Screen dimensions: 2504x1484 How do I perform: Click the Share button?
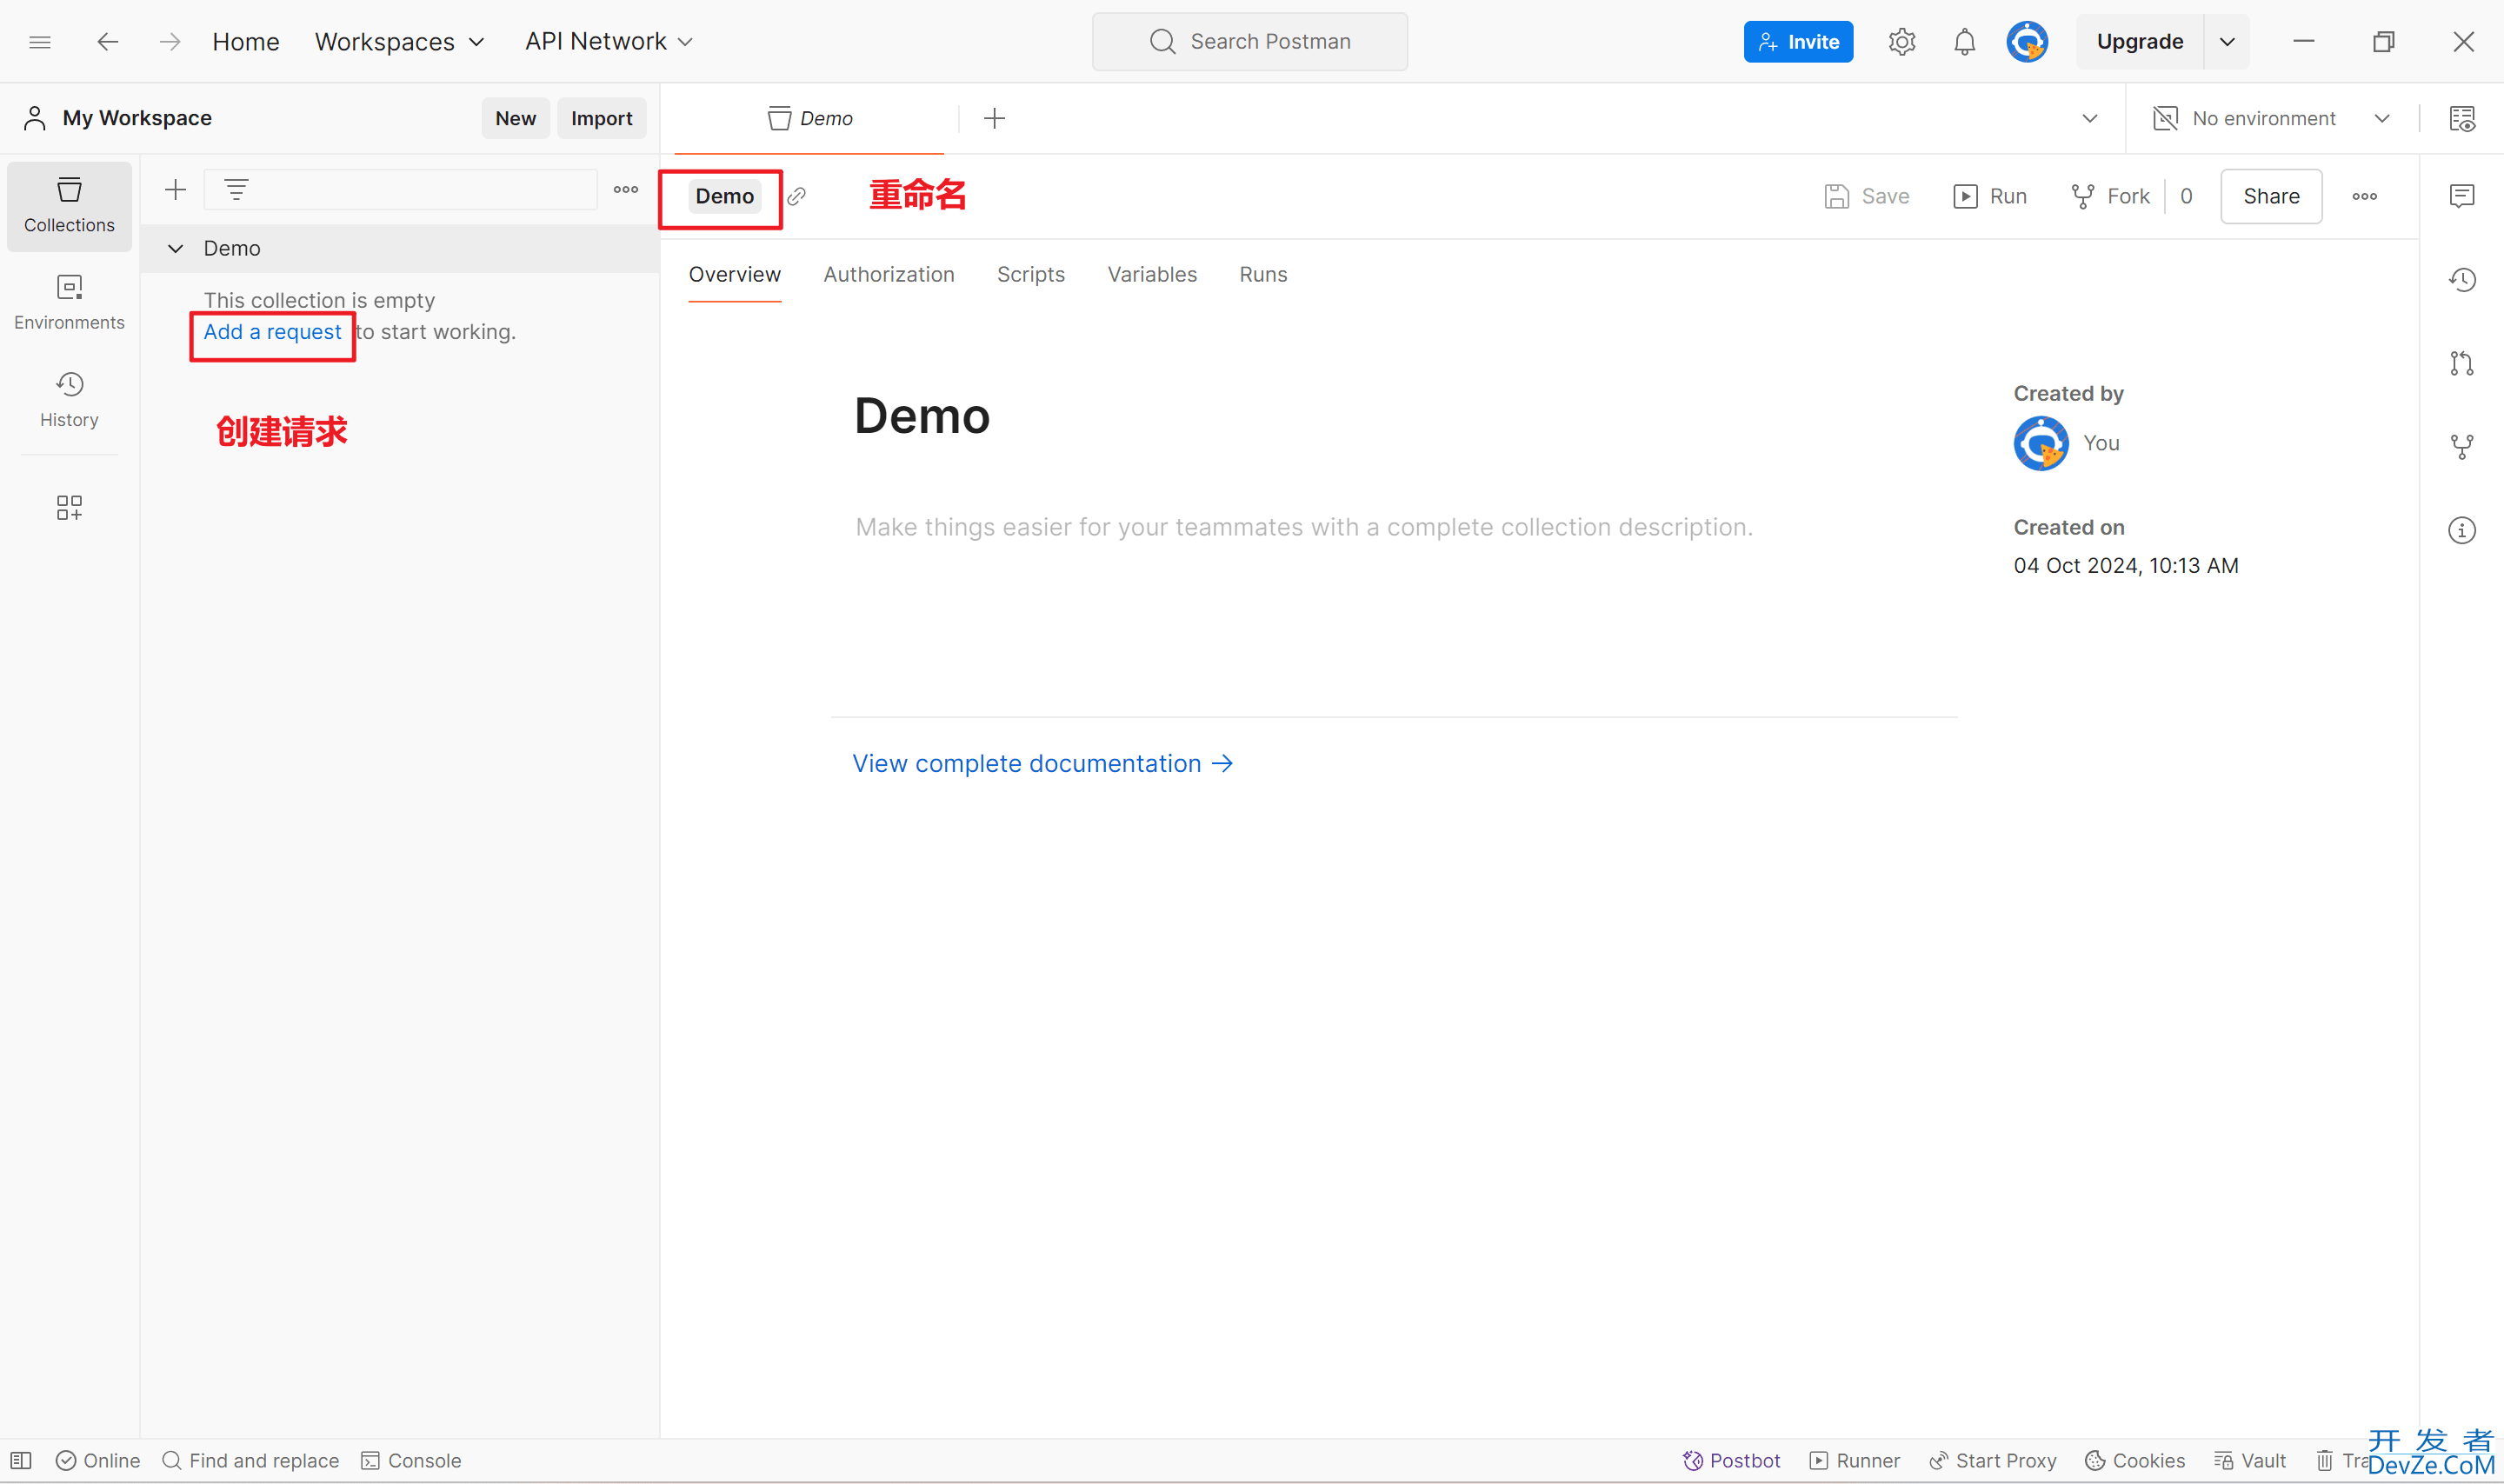[2271, 197]
